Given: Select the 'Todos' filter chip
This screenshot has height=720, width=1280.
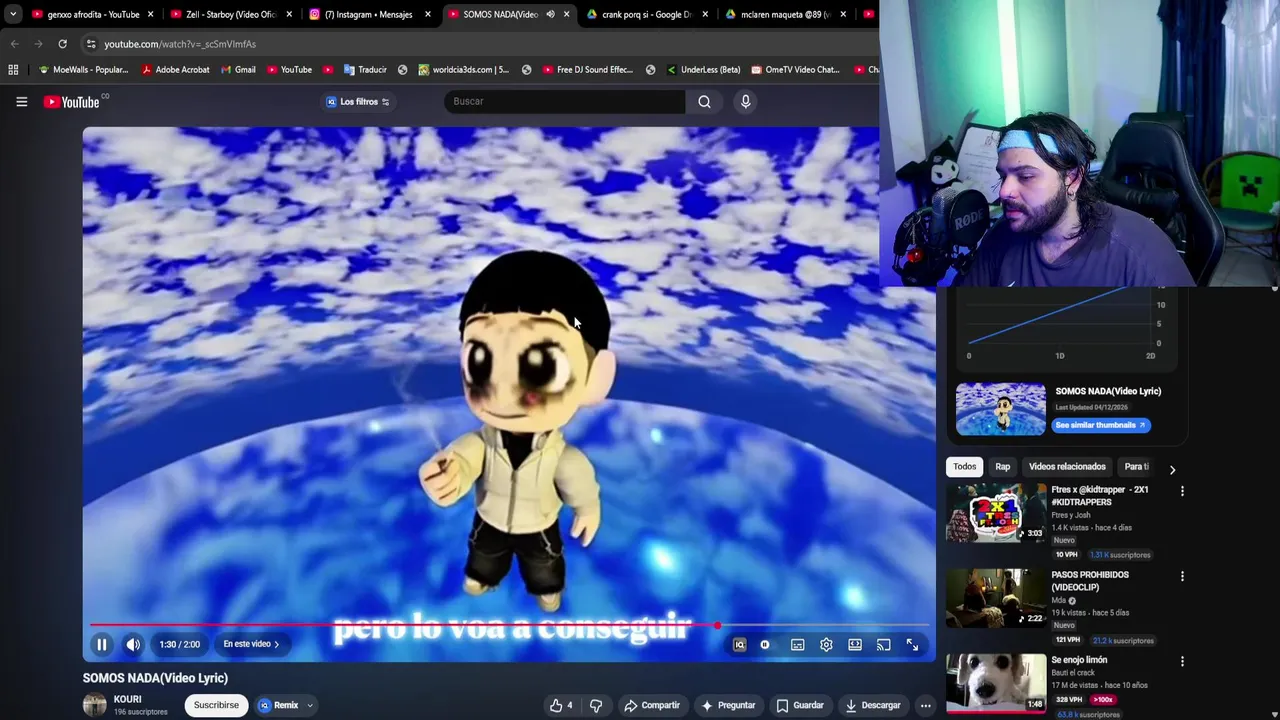Looking at the screenshot, I should tap(964, 467).
